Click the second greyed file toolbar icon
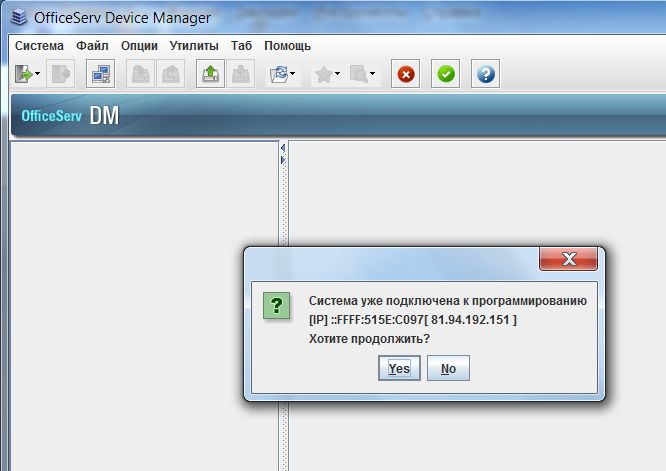 coord(170,74)
